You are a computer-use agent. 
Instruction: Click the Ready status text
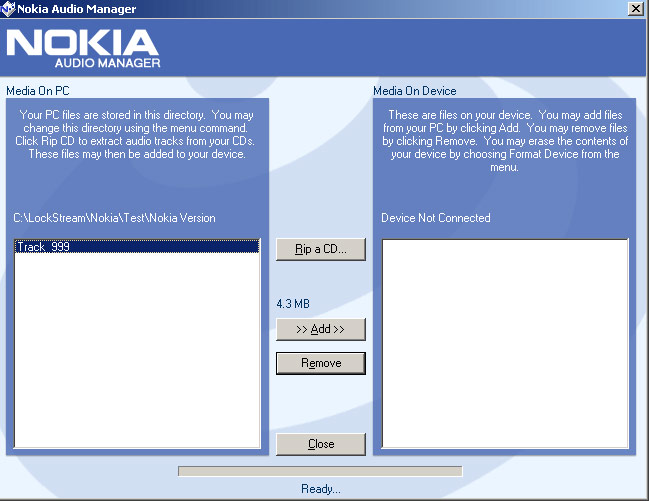[321, 489]
